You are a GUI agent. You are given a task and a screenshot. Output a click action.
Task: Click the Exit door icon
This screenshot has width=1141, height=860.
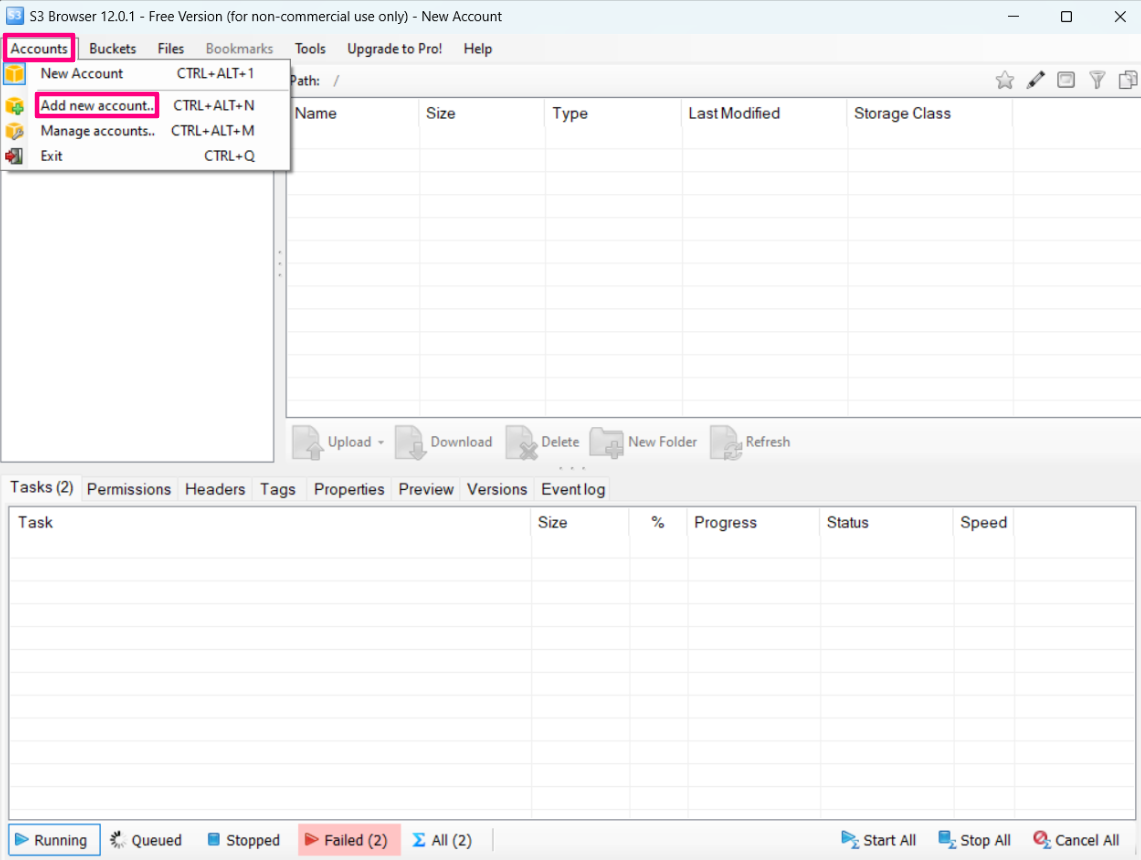15,156
